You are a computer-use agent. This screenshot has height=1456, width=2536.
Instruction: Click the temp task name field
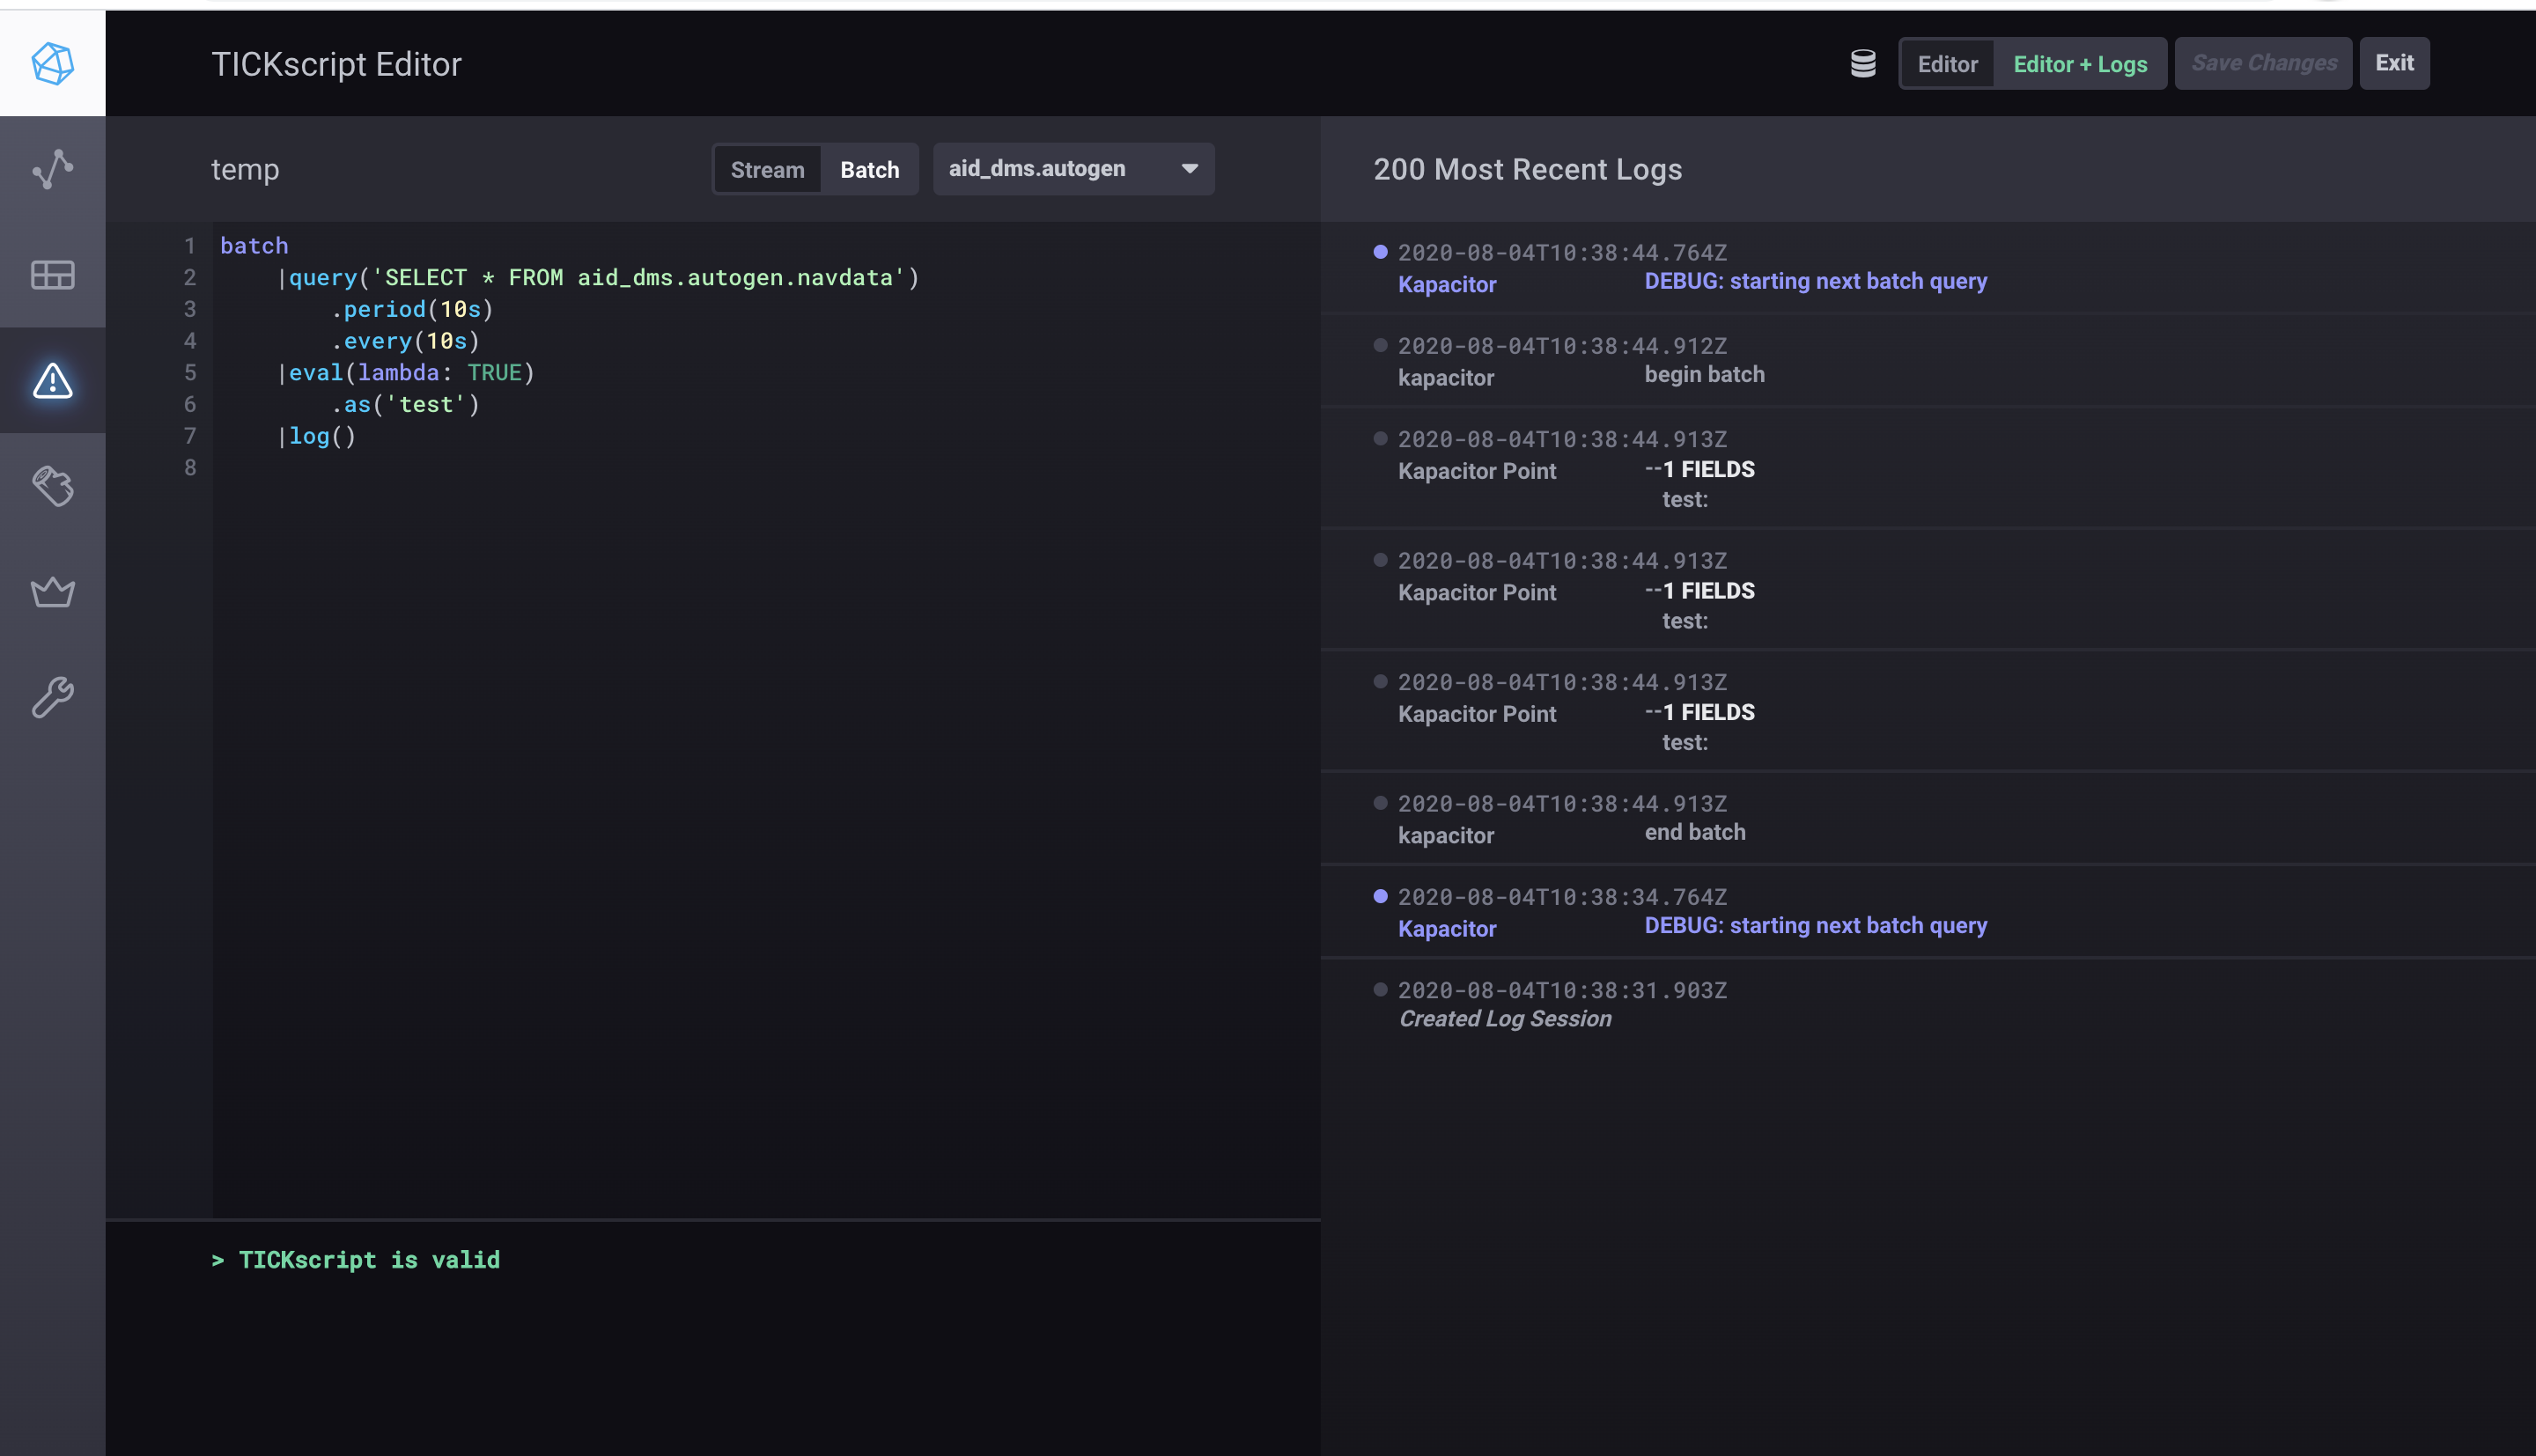(245, 169)
